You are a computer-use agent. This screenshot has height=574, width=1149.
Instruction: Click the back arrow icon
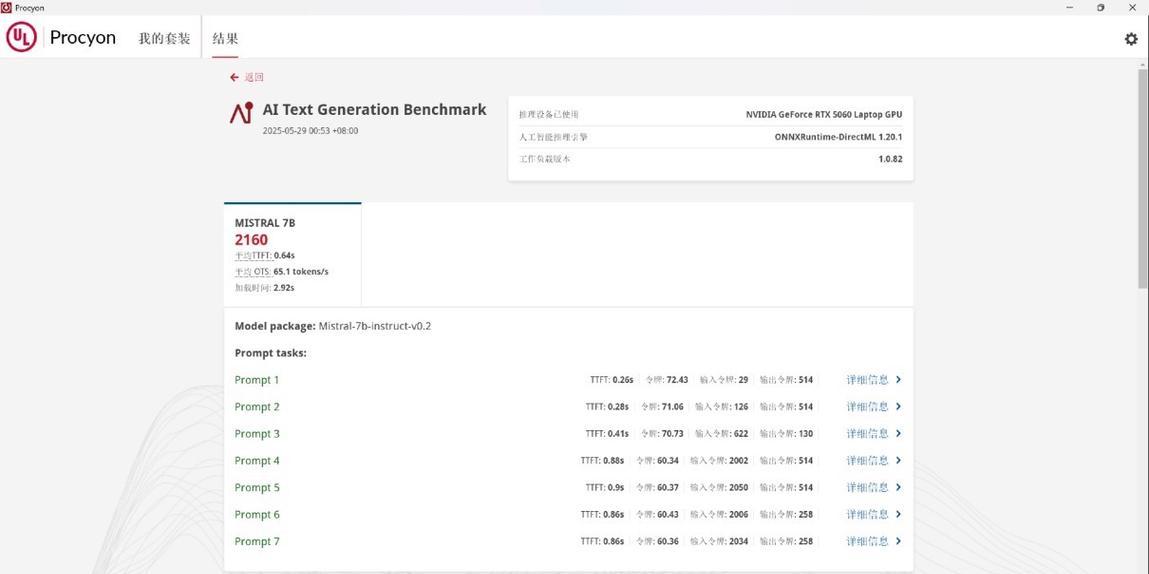click(x=234, y=77)
